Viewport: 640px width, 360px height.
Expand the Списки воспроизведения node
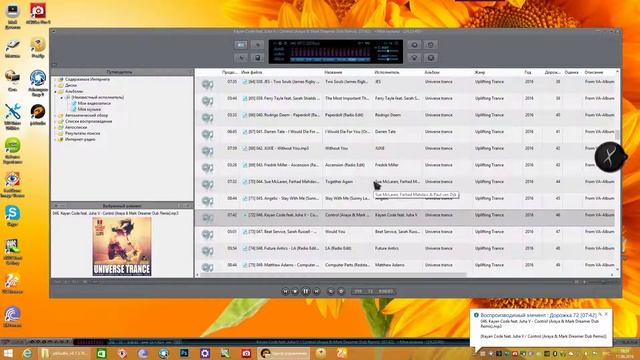point(56,122)
